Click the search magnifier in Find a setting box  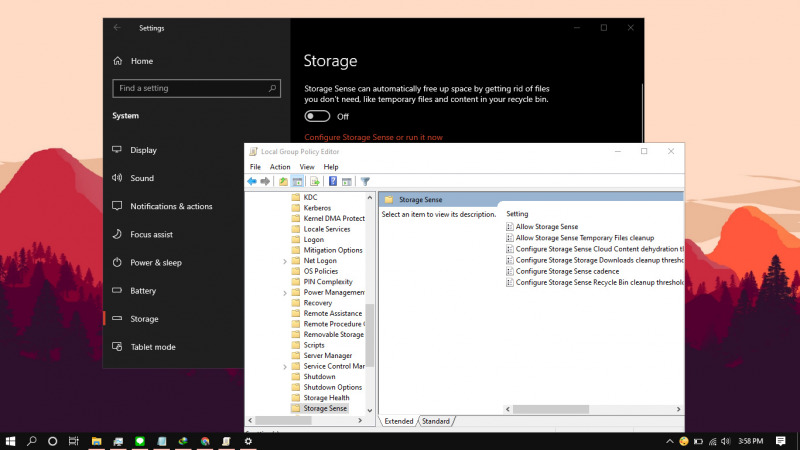pos(272,88)
